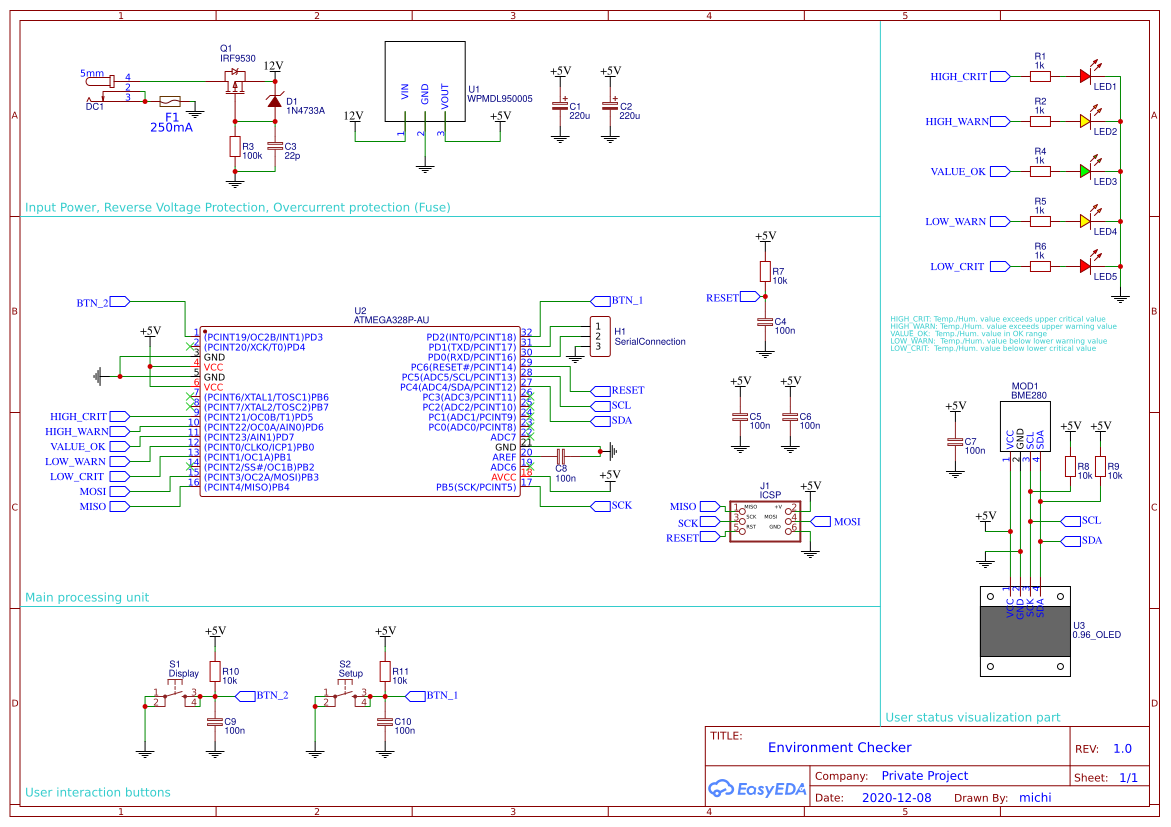Select the WPMDL950005 voltage regulator U1
This screenshot has height=827, width=1171.
pyautogui.click(x=423, y=80)
